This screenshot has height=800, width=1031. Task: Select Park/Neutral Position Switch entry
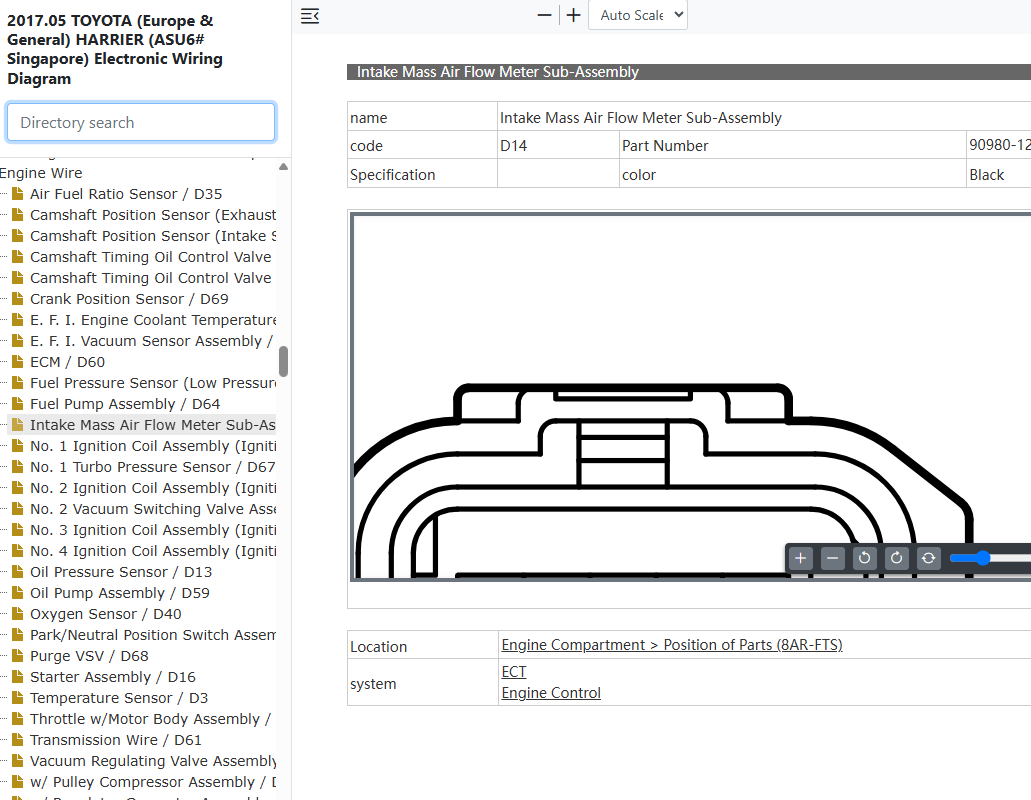[153, 635]
